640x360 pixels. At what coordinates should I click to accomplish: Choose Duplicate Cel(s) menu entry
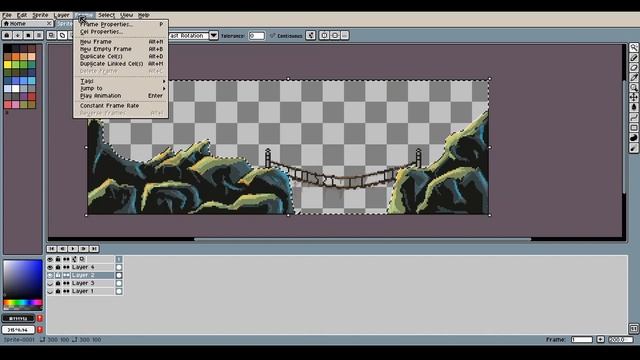121,56
